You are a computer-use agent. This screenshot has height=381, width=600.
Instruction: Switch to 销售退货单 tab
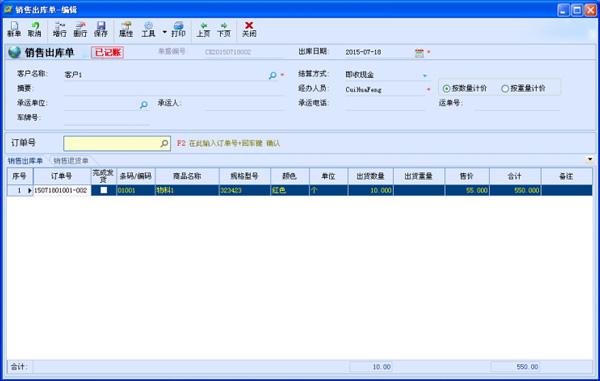pos(71,161)
